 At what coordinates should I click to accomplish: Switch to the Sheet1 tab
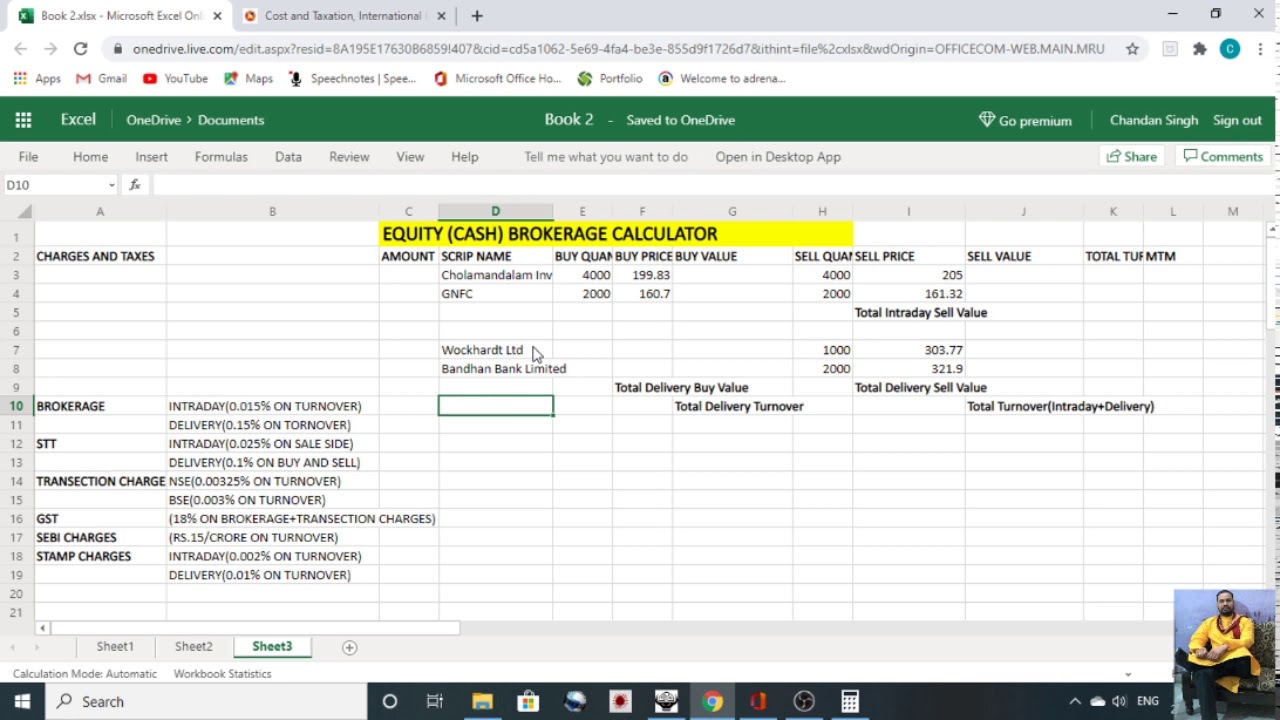click(115, 647)
